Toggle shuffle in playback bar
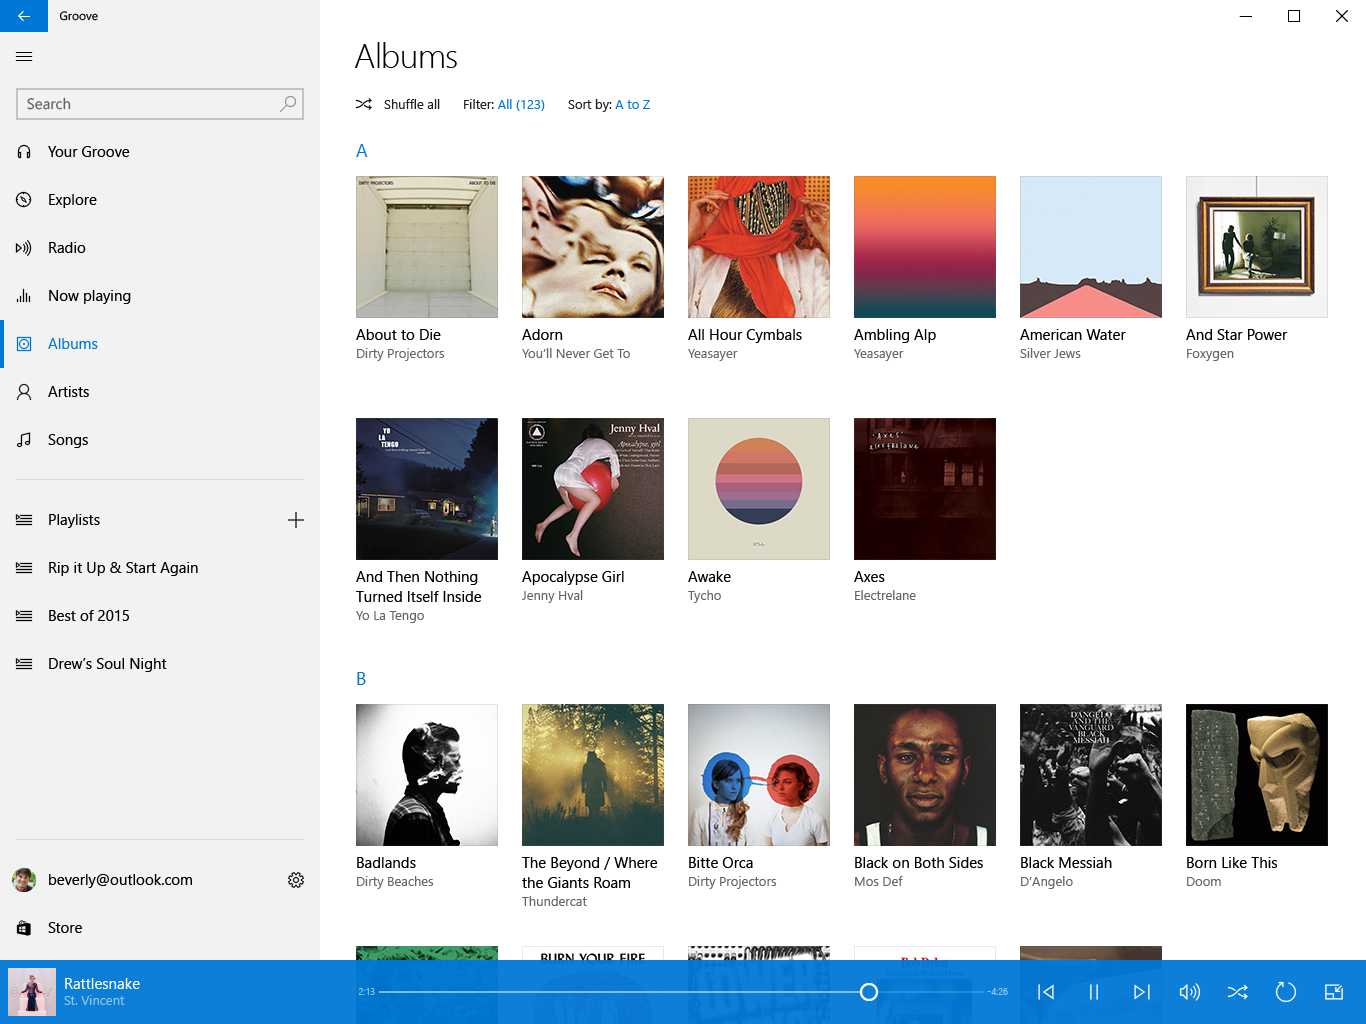This screenshot has height=1024, width=1366. [1238, 992]
